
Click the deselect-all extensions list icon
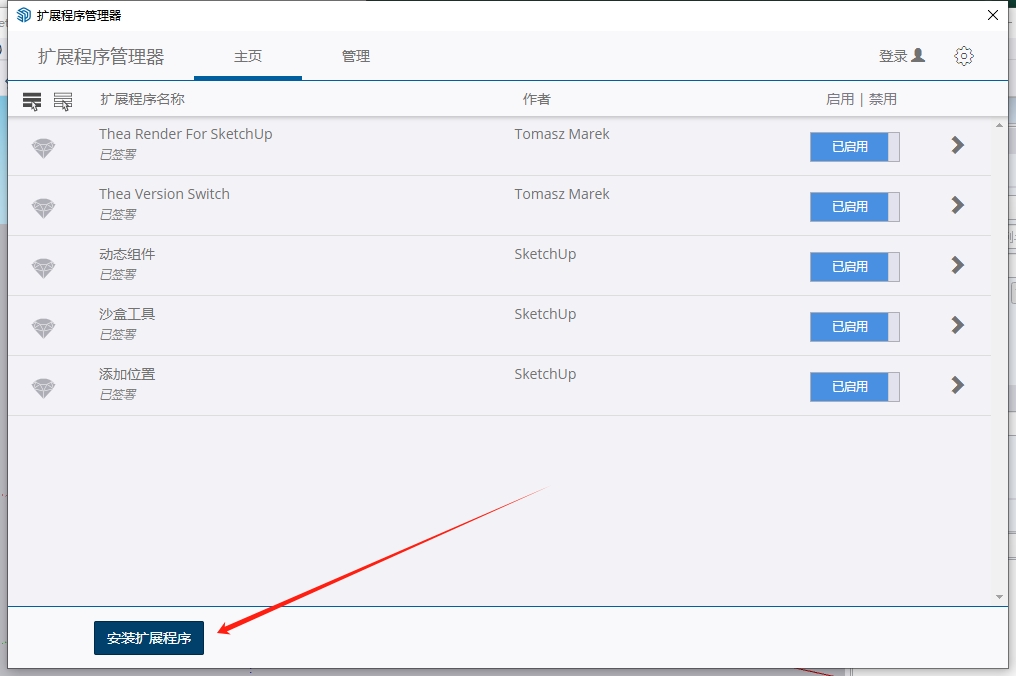63,101
